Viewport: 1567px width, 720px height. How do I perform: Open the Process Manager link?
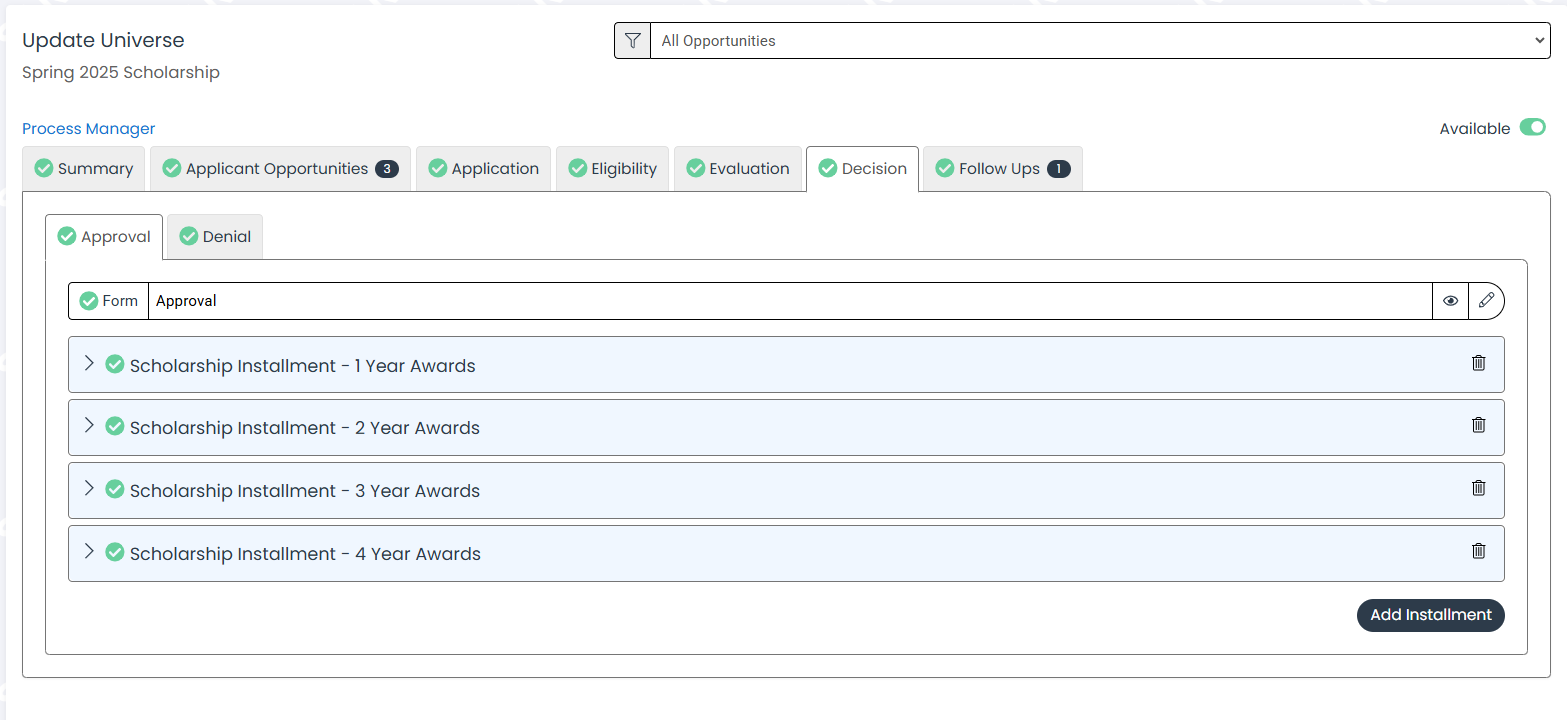(x=89, y=129)
